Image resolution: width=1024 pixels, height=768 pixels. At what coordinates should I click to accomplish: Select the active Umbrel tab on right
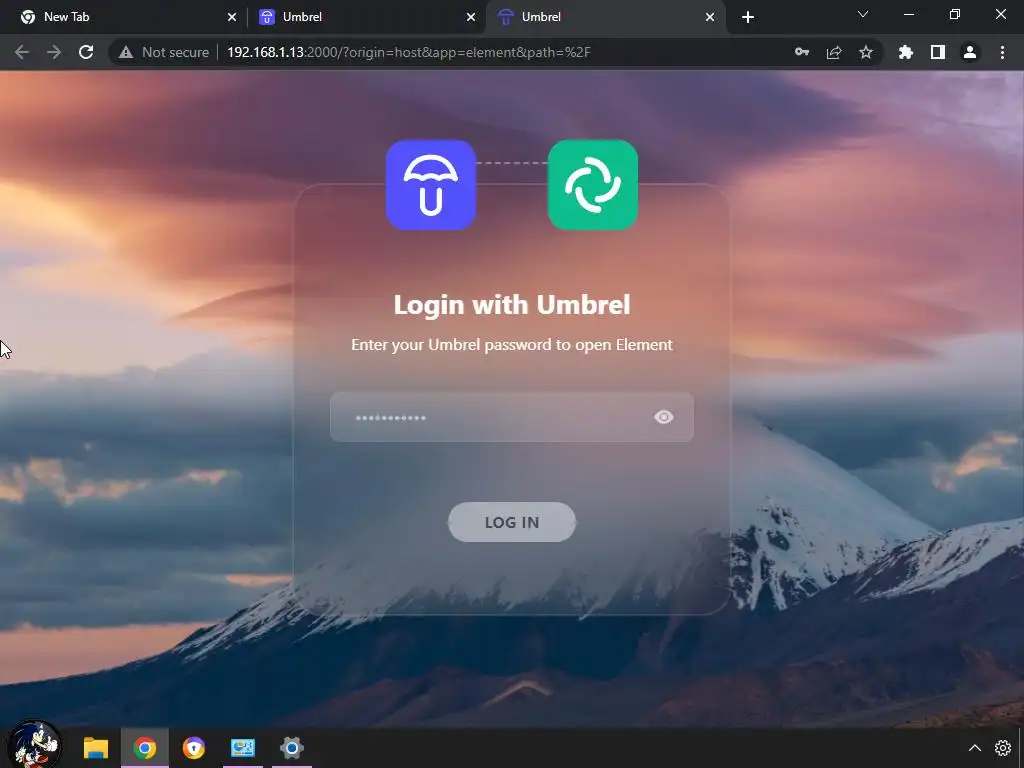click(604, 17)
